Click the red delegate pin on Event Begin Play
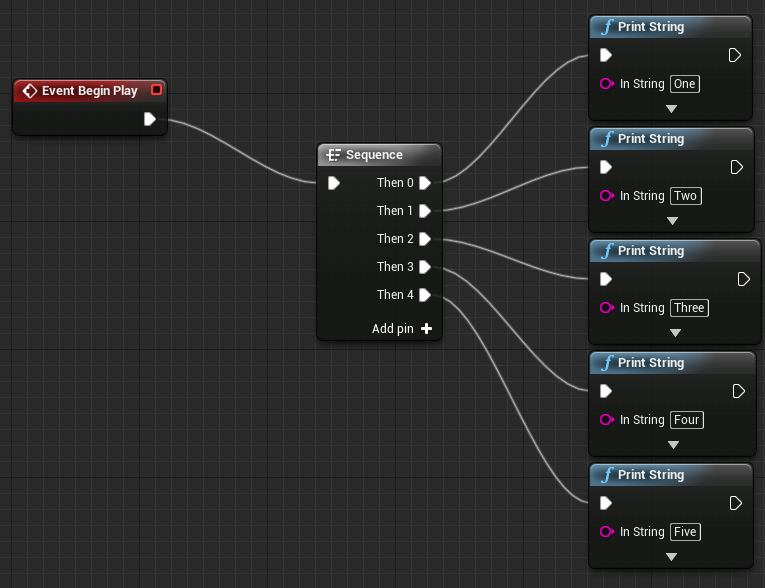 tap(156, 90)
